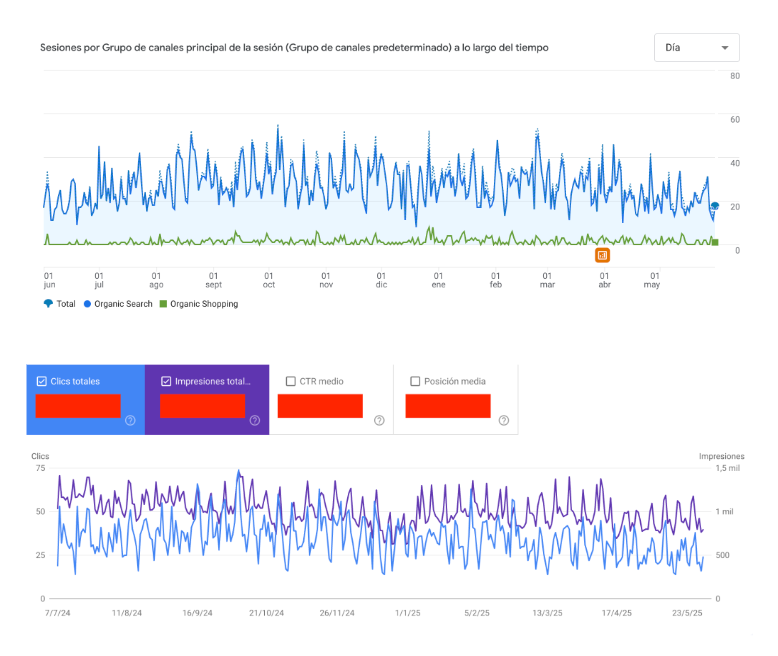
Task: Click the green endpoint square on sessions chart
Action: (x=714, y=242)
